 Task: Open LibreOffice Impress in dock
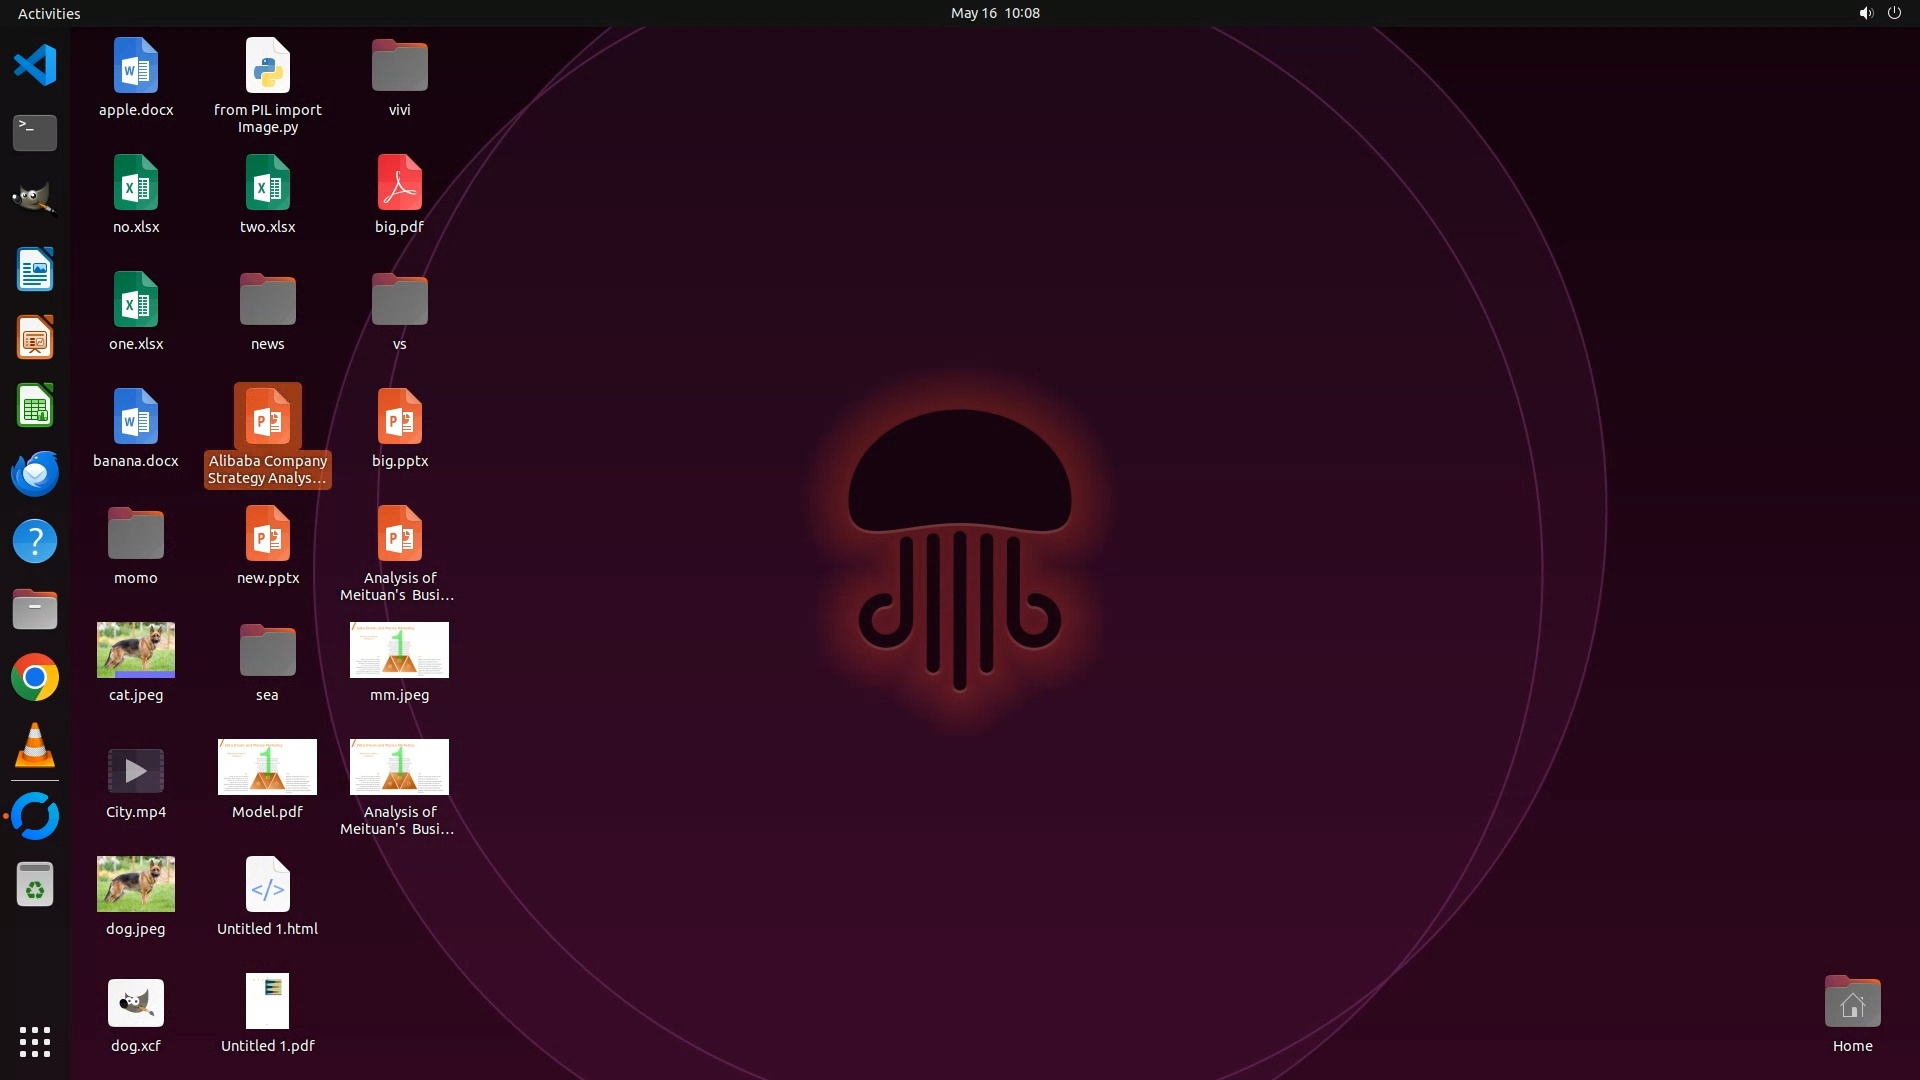(x=35, y=338)
